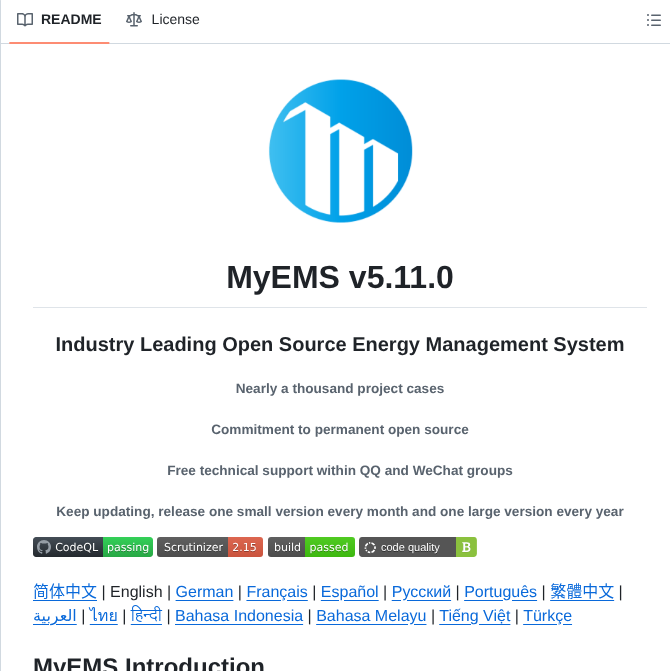
Task: Click the code quality B badge
Action: pyautogui.click(x=418, y=547)
